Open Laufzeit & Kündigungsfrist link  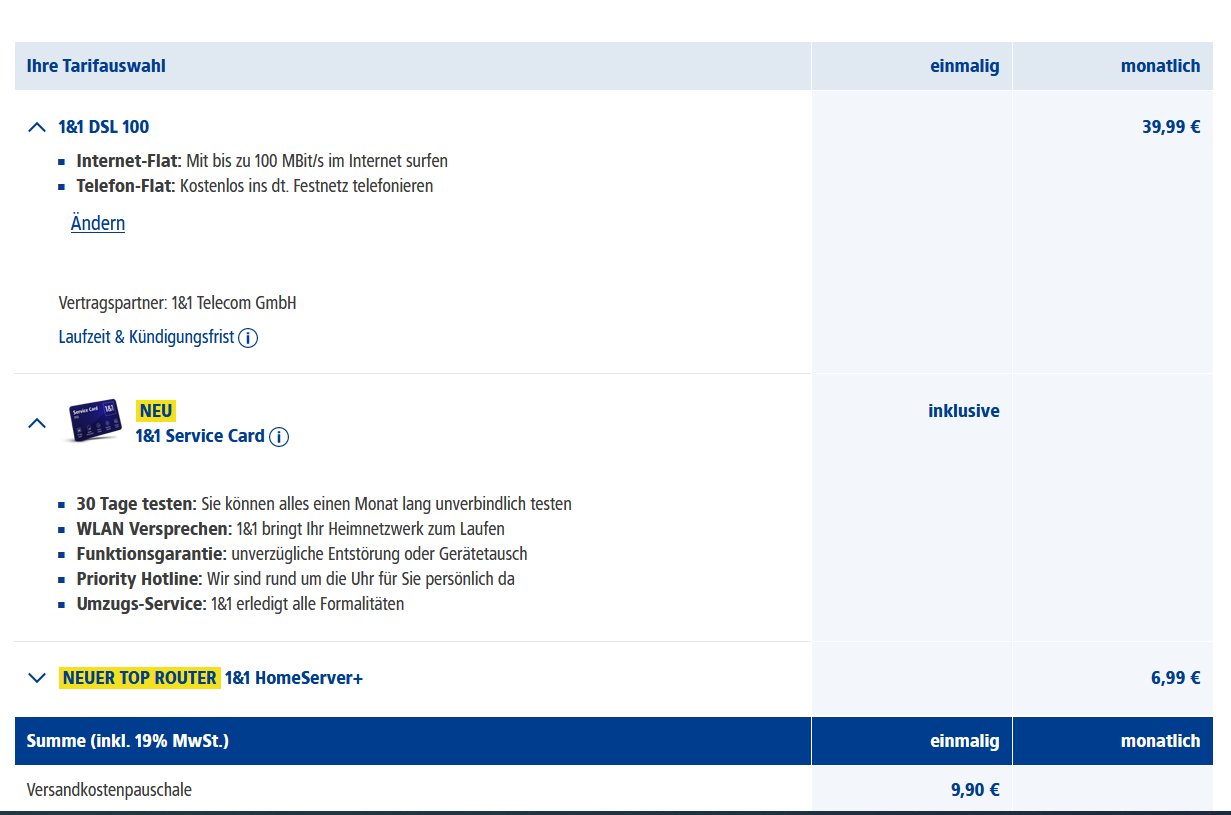point(147,337)
